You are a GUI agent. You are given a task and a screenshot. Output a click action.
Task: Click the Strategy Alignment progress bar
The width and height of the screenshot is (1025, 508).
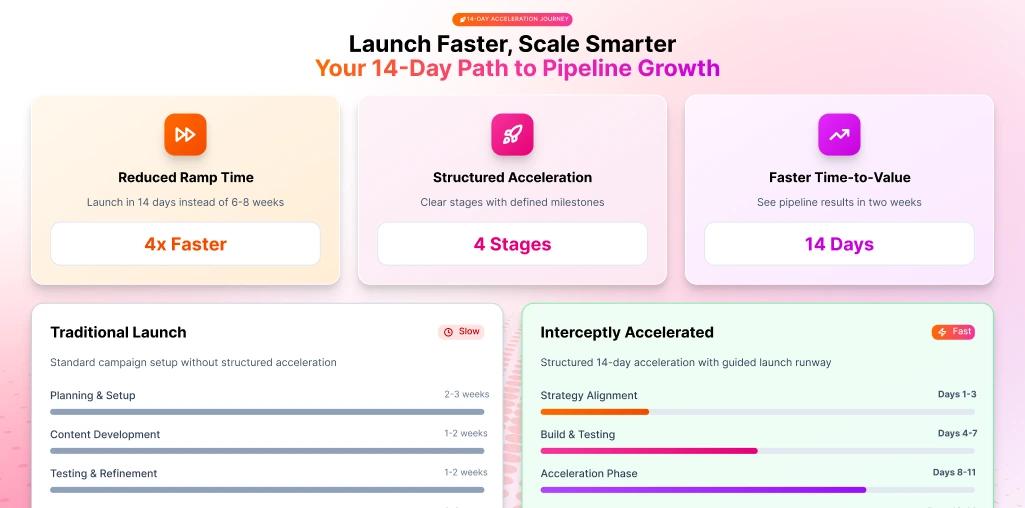(757, 412)
